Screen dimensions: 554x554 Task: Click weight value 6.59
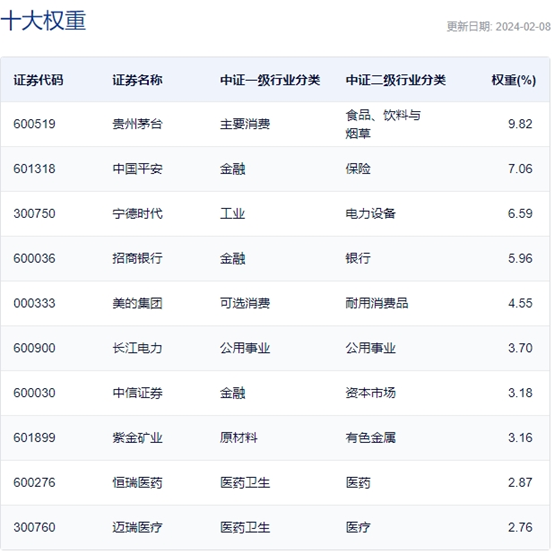point(520,214)
